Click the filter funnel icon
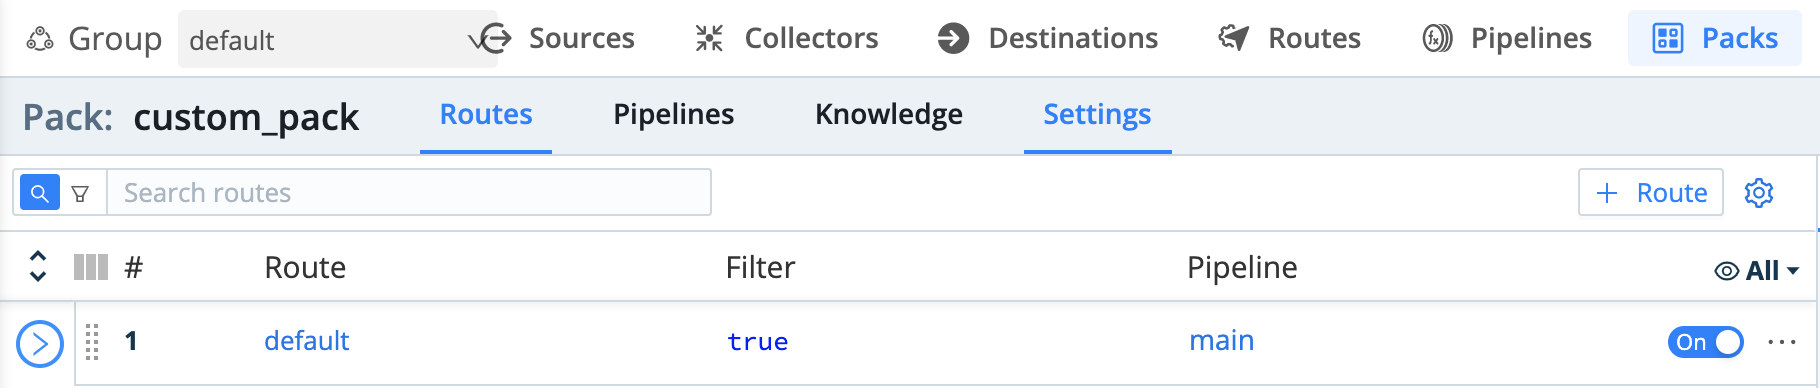Screen dimensions: 1820x388 (81, 193)
